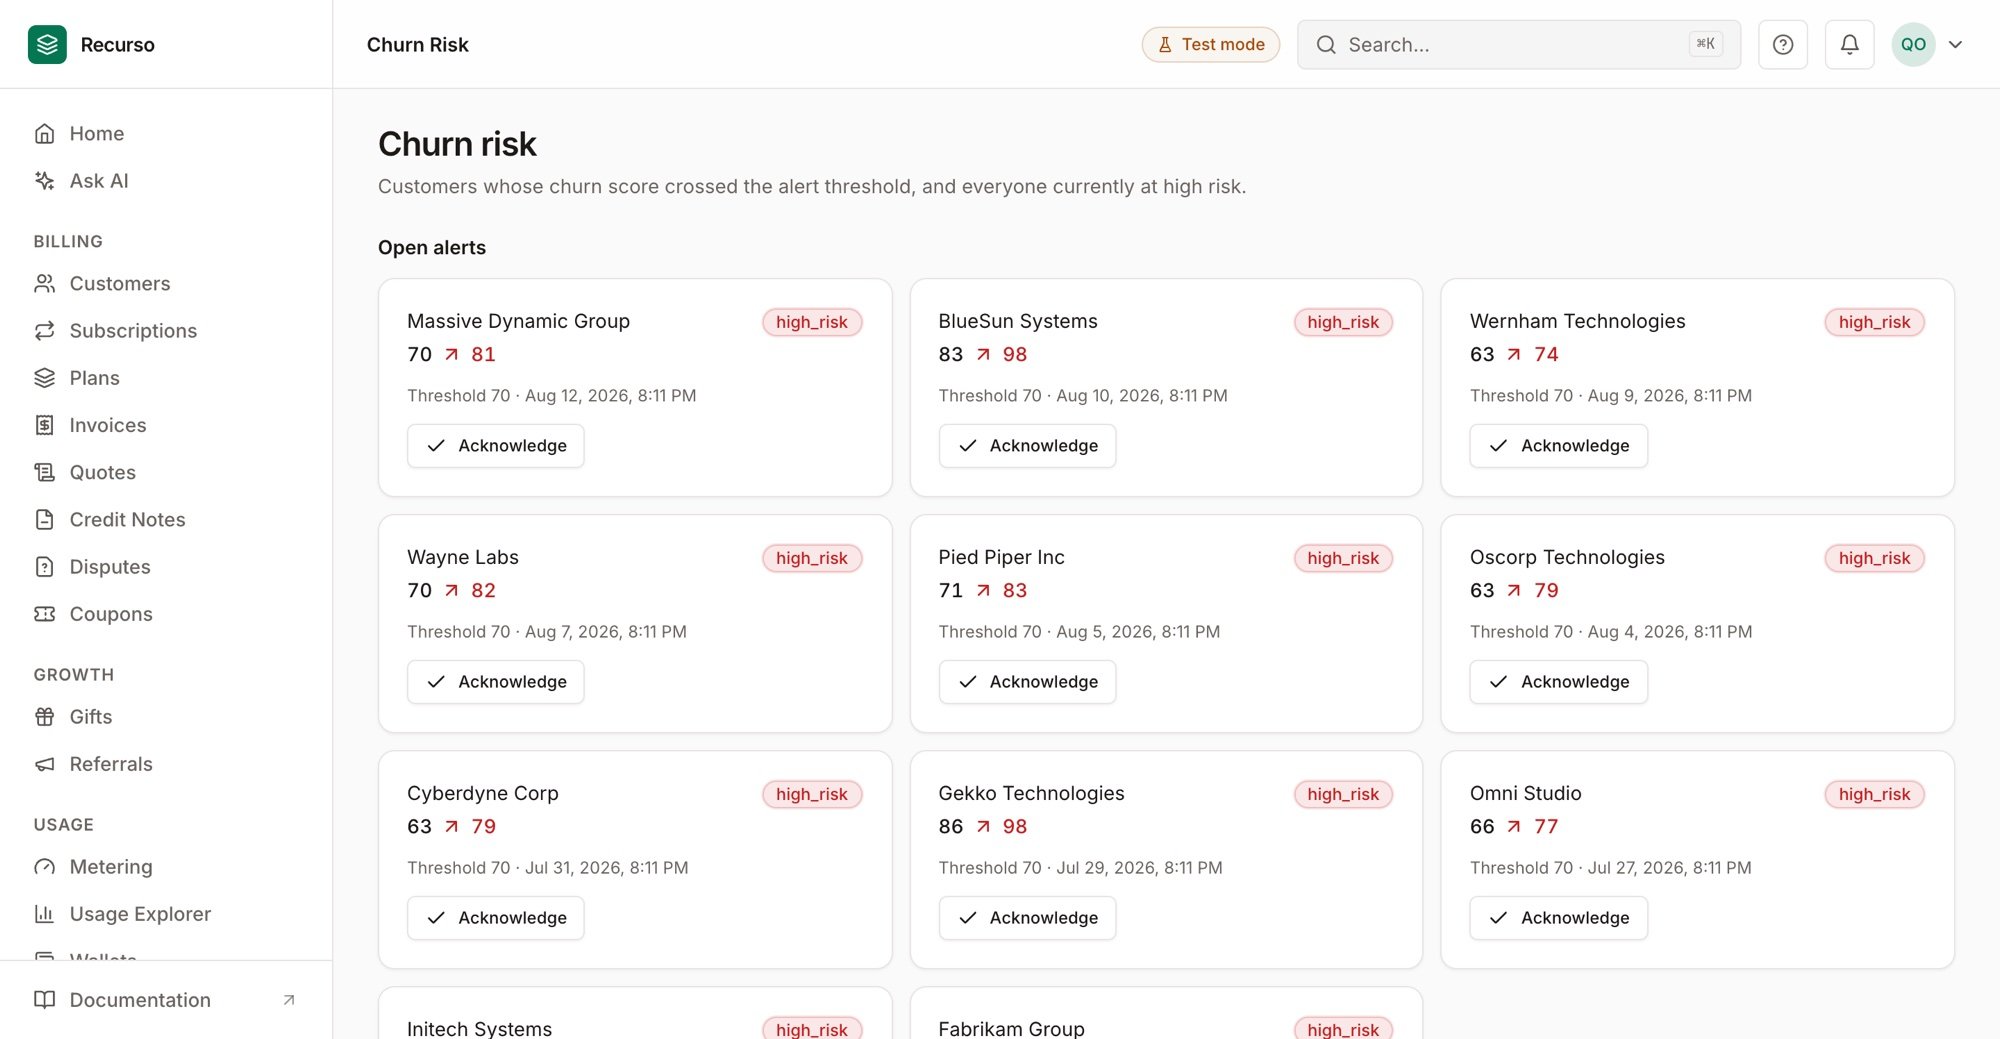
Task: Click Wayne Labs customer name
Action: pyautogui.click(x=463, y=557)
